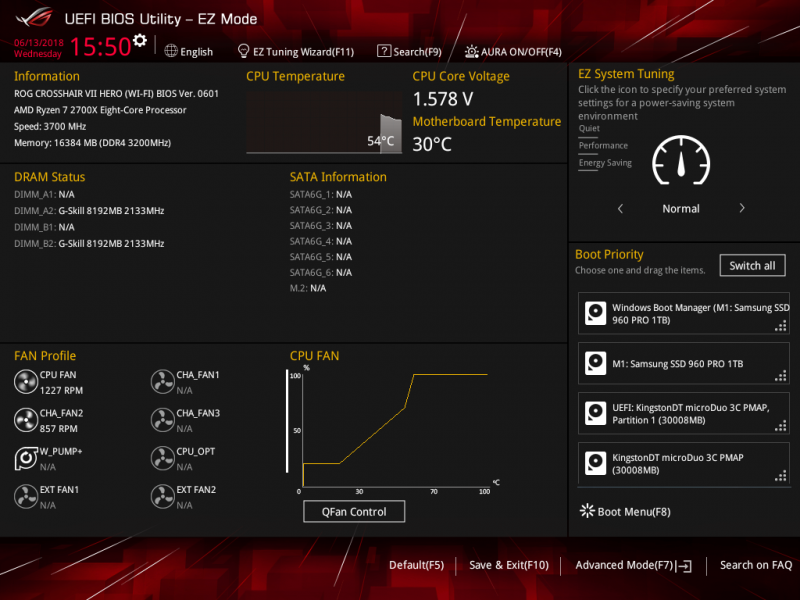Click the AURA light icon
Viewport: 800px width, 600px height.
tap(471, 52)
